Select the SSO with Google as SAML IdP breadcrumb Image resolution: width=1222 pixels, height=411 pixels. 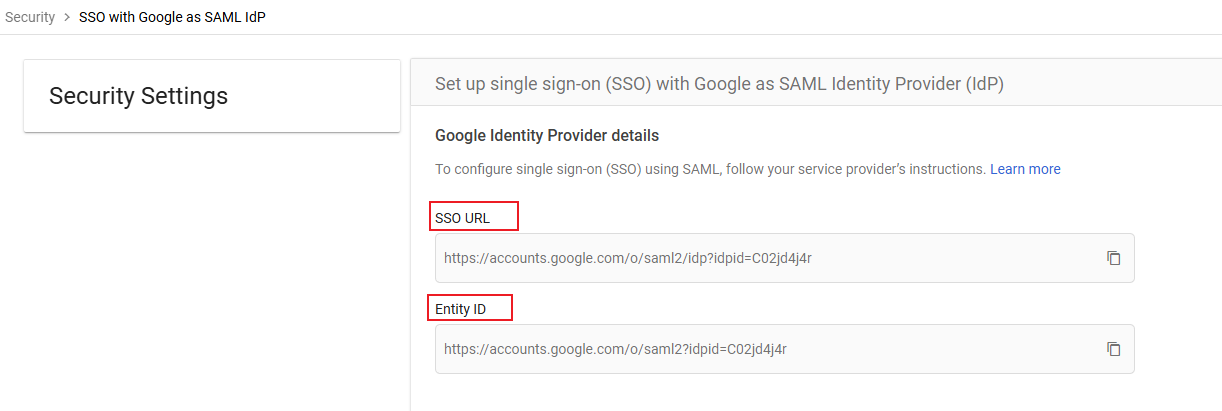click(172, 18)
